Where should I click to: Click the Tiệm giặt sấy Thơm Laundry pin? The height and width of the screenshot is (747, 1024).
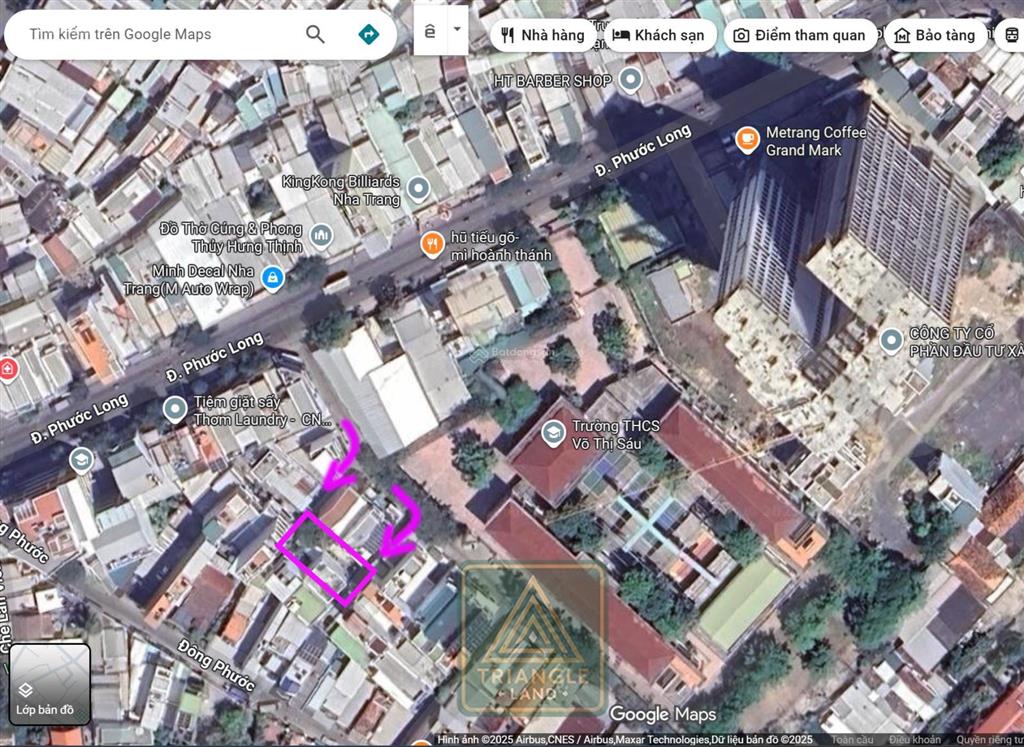click(x=176, y=408)
